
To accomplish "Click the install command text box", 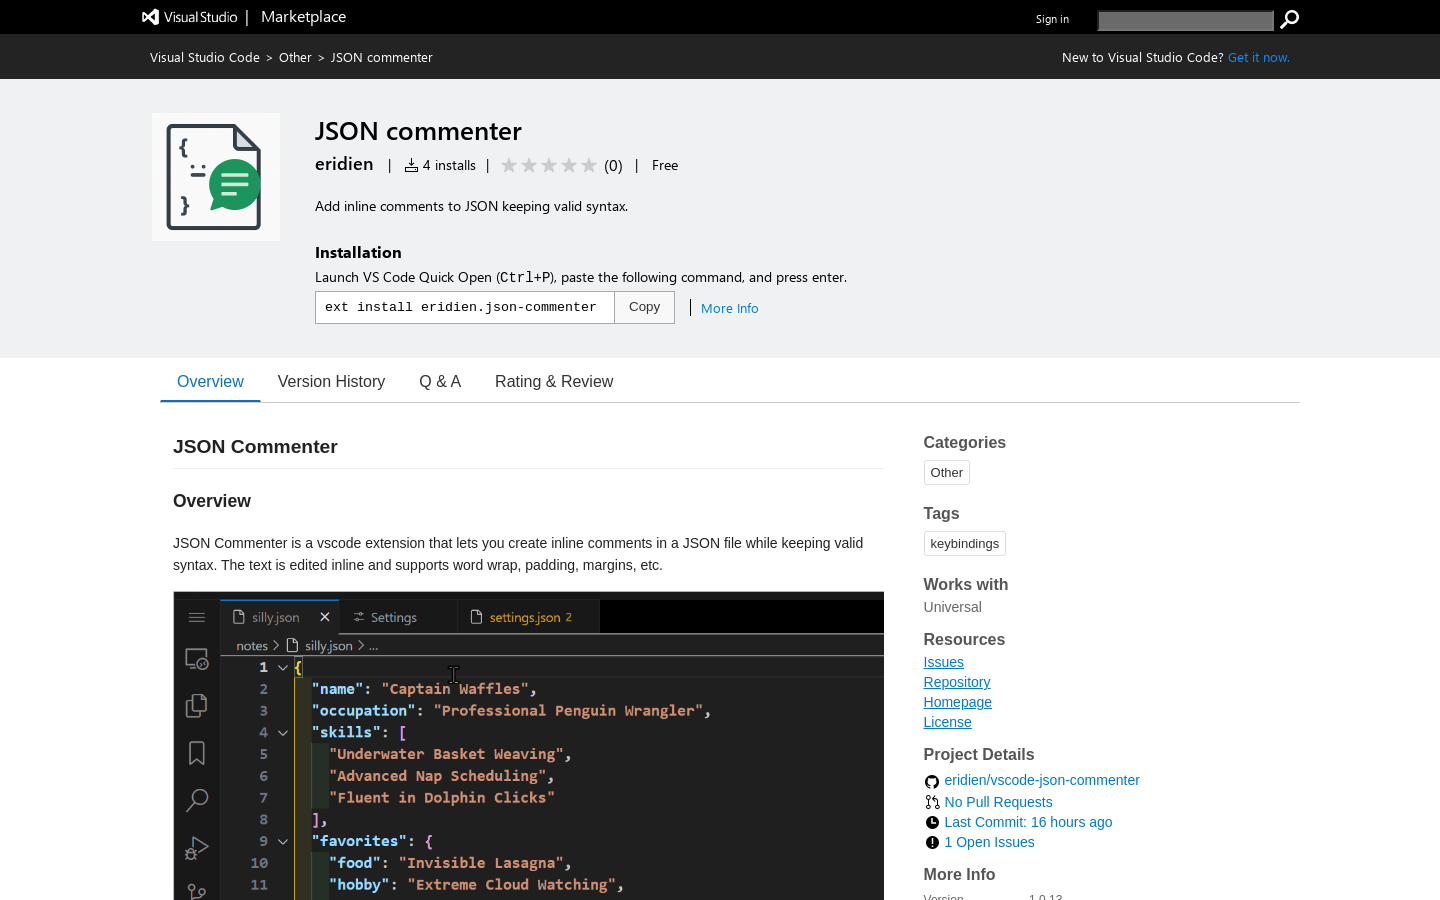I will [465, 307].
